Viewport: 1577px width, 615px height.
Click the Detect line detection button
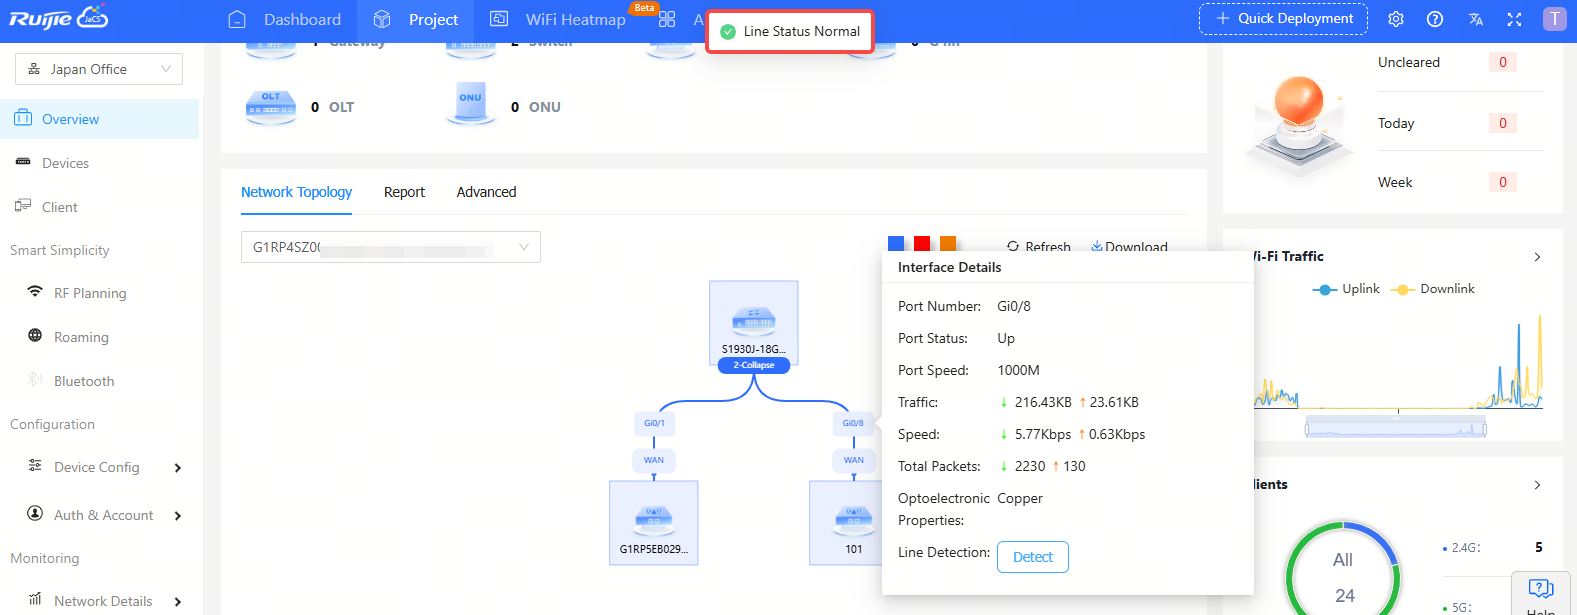pos(1032,557)
